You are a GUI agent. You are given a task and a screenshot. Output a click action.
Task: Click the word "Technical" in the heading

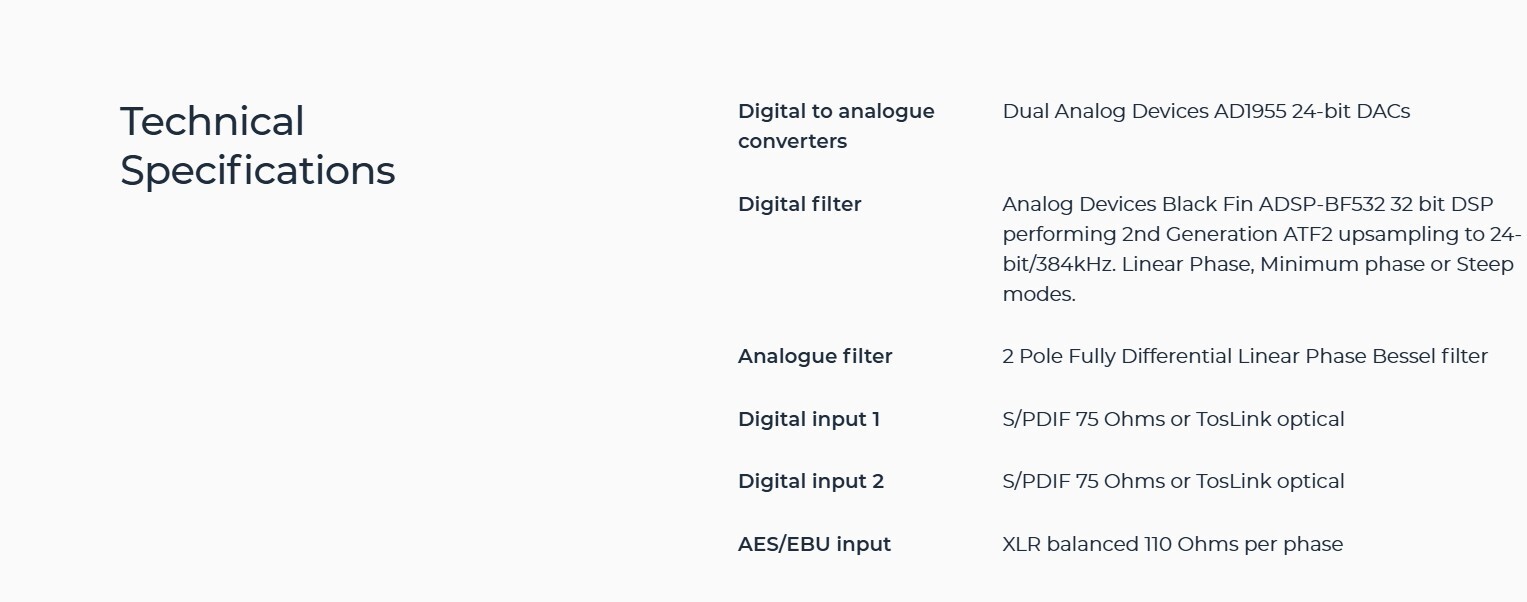(x=212, y=122)
